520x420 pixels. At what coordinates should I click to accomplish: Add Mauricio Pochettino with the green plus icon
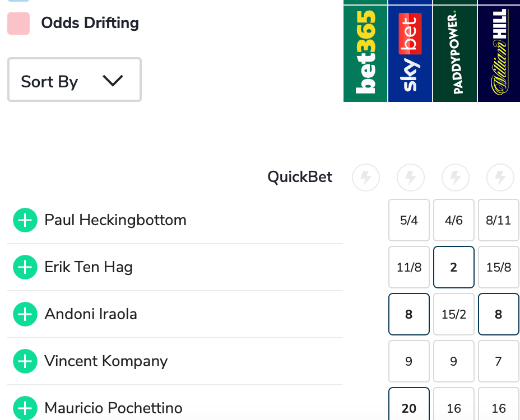(25, 408)
